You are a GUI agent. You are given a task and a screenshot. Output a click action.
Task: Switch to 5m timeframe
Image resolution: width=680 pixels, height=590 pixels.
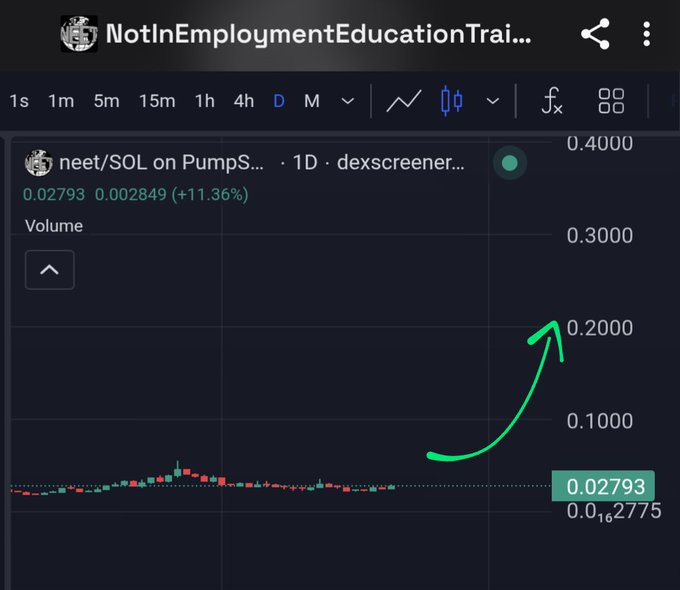(107, 101)
